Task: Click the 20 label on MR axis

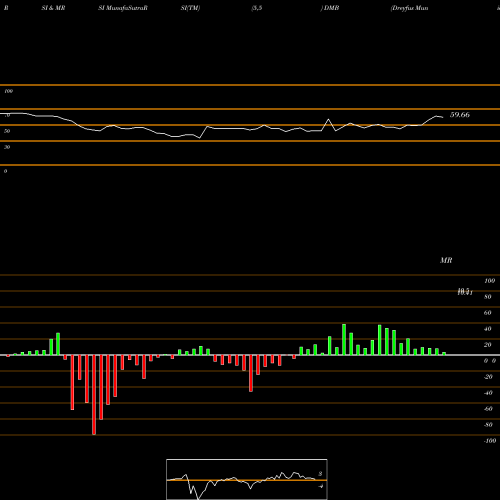Action: [488, 345]
